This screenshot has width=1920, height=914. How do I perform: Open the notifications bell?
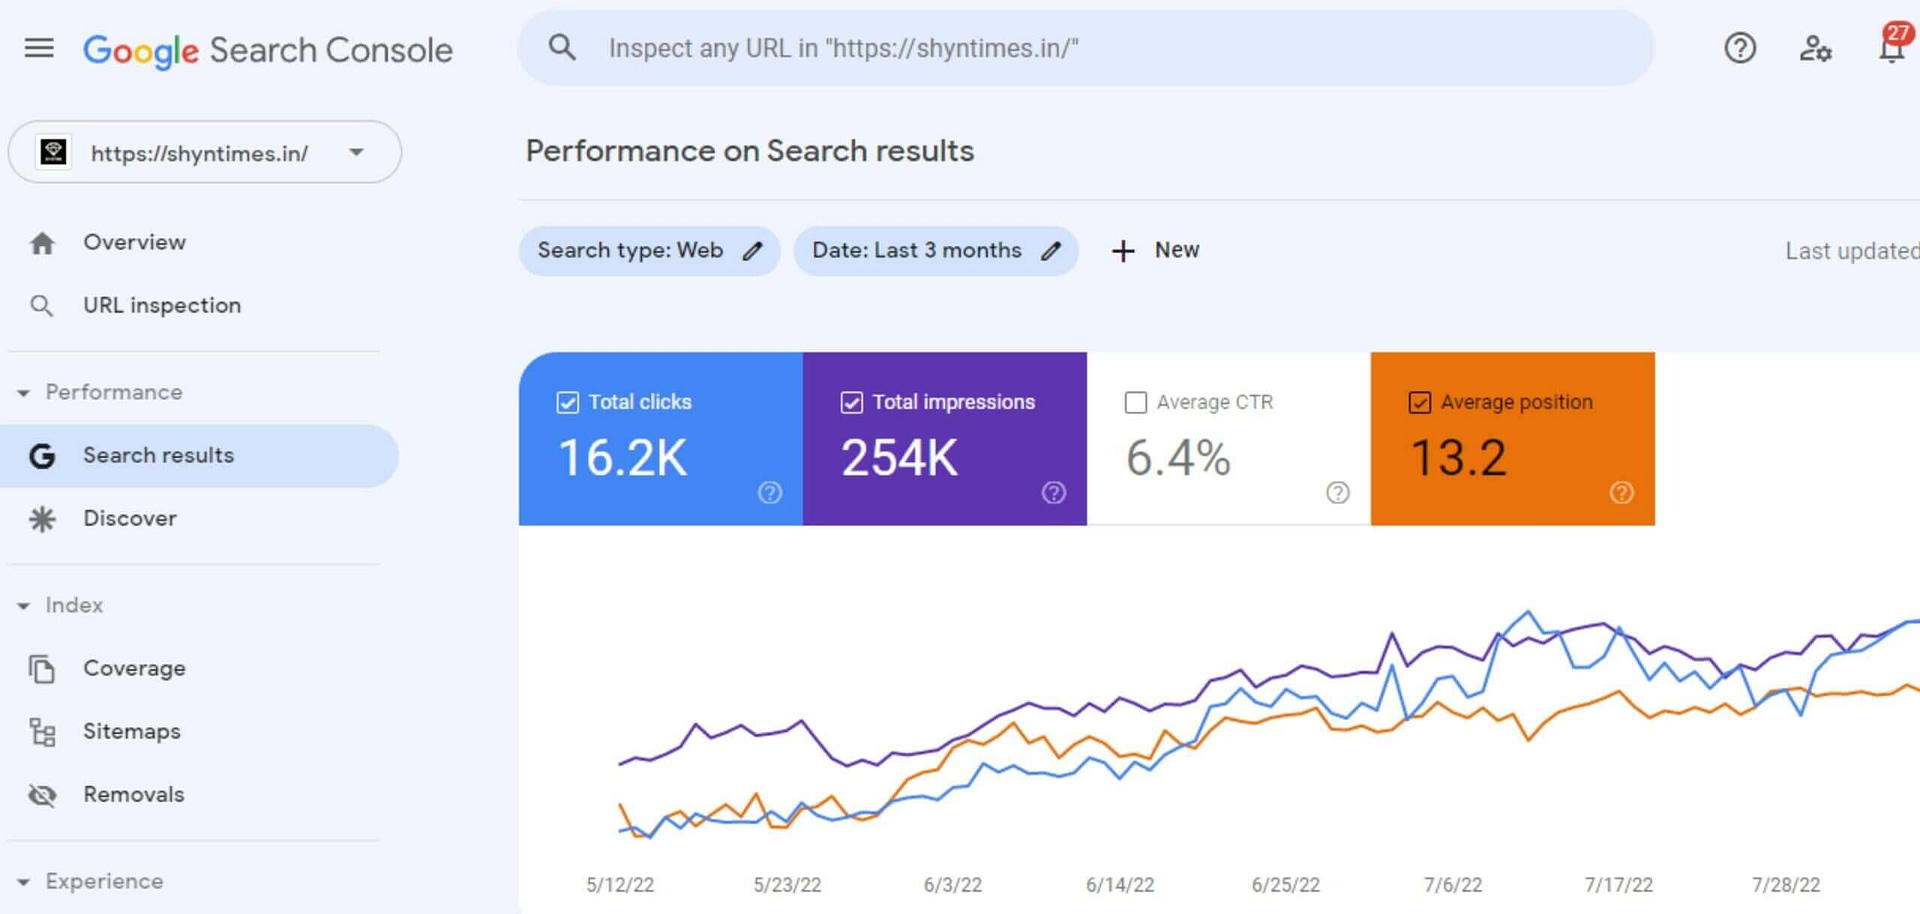1891,48
